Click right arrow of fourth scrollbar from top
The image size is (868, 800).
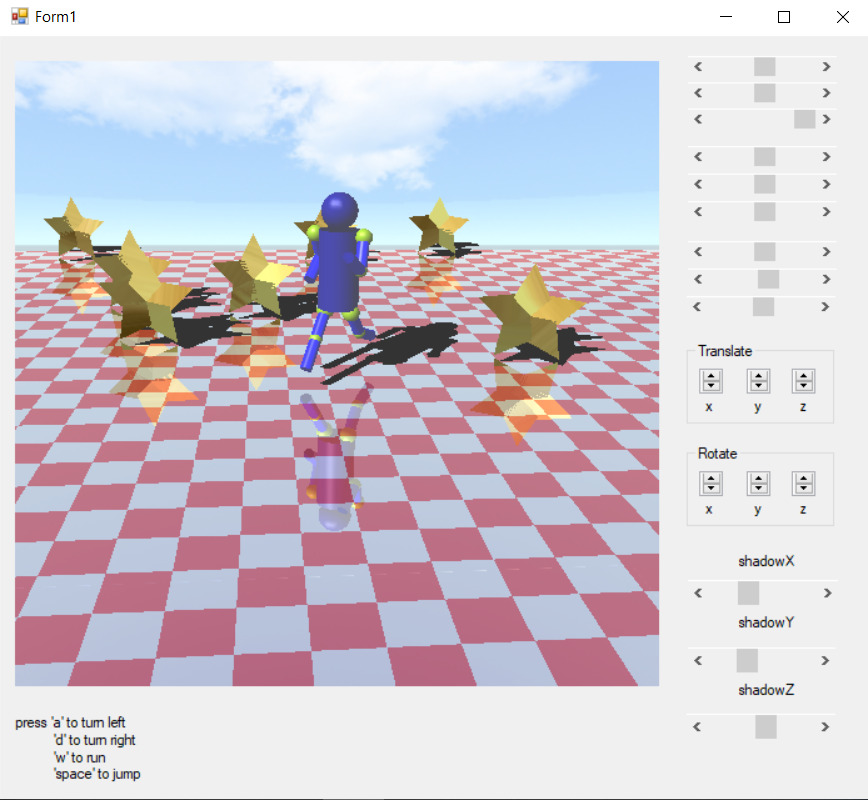tap(826, 157)
